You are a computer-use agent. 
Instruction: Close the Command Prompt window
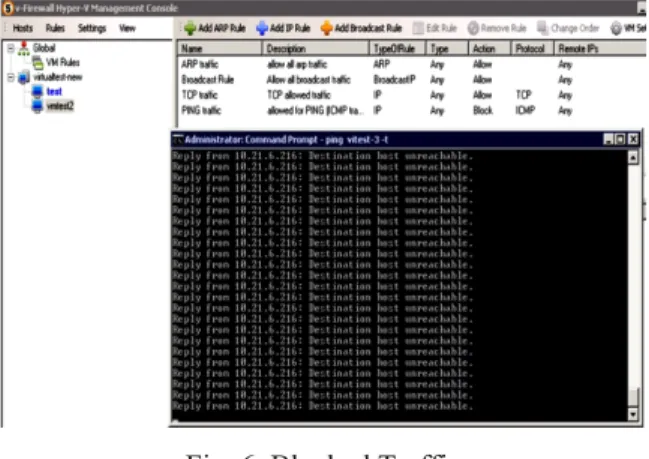(x=633, y=139)
